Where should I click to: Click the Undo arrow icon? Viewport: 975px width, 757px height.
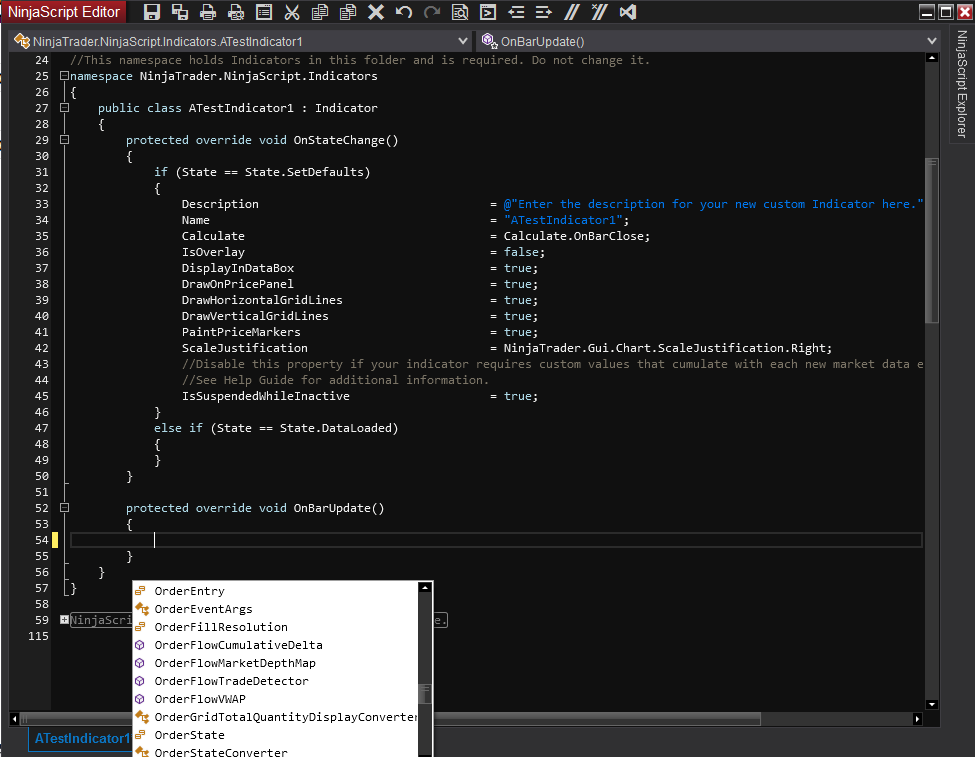pos(404,12)
